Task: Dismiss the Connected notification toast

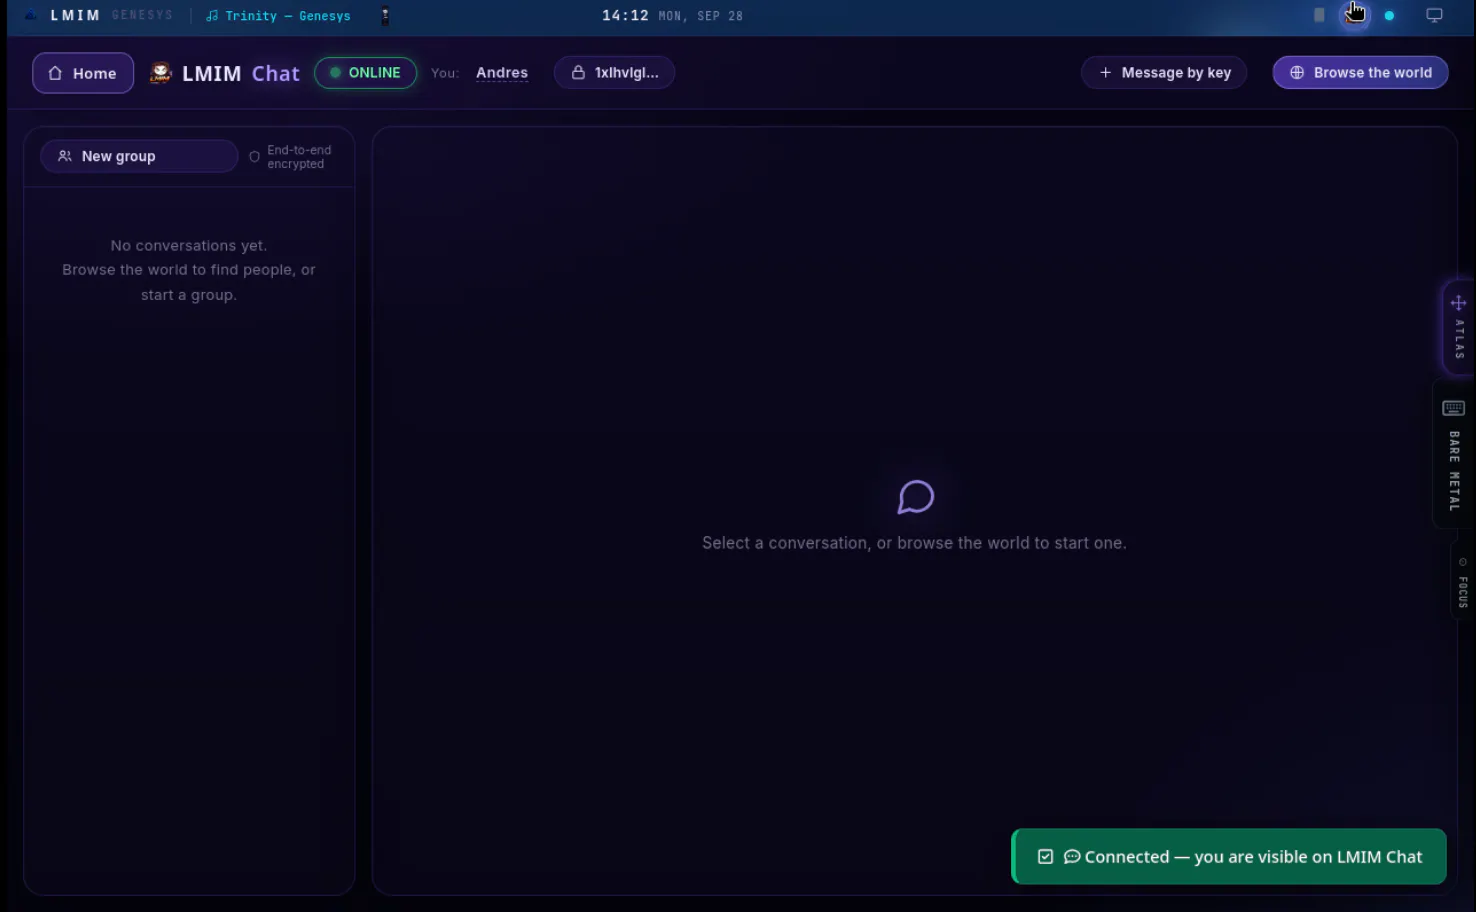Action: point(1229,857)
